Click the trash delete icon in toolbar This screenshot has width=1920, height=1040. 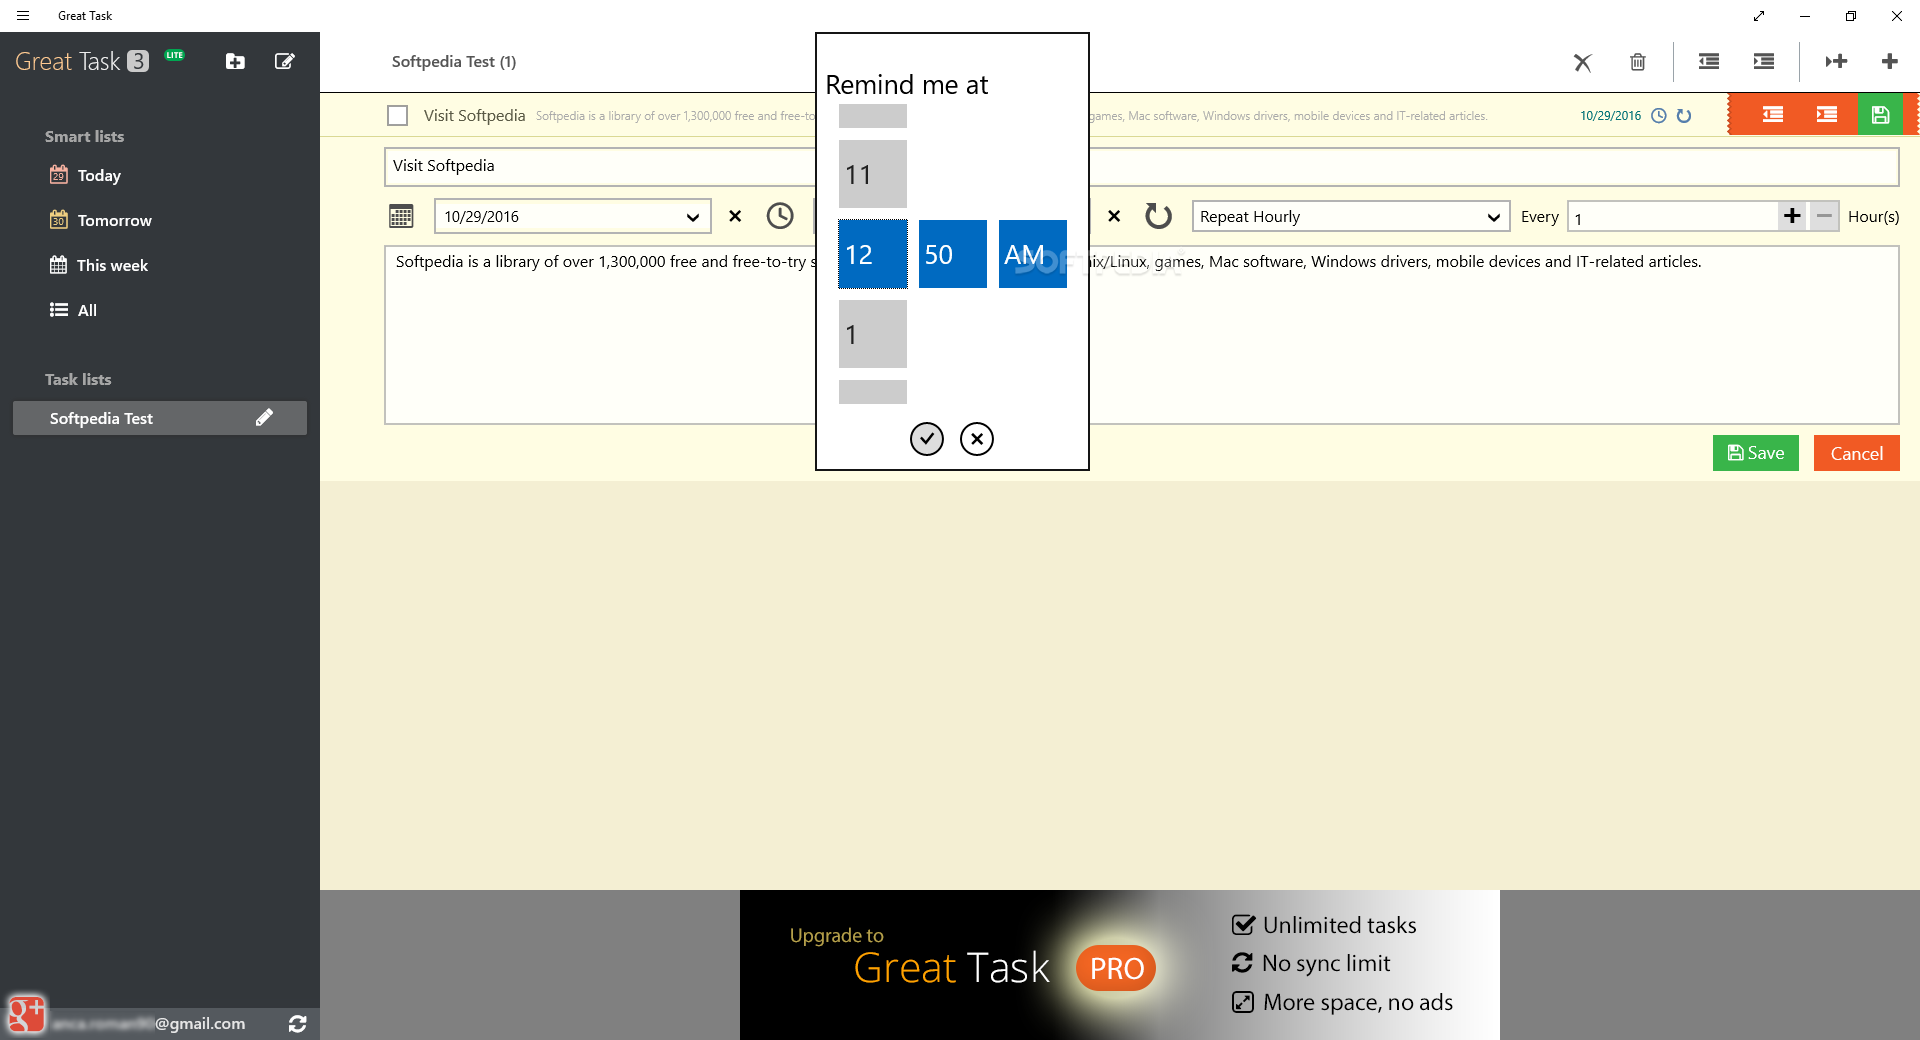tap(1637, 62)
